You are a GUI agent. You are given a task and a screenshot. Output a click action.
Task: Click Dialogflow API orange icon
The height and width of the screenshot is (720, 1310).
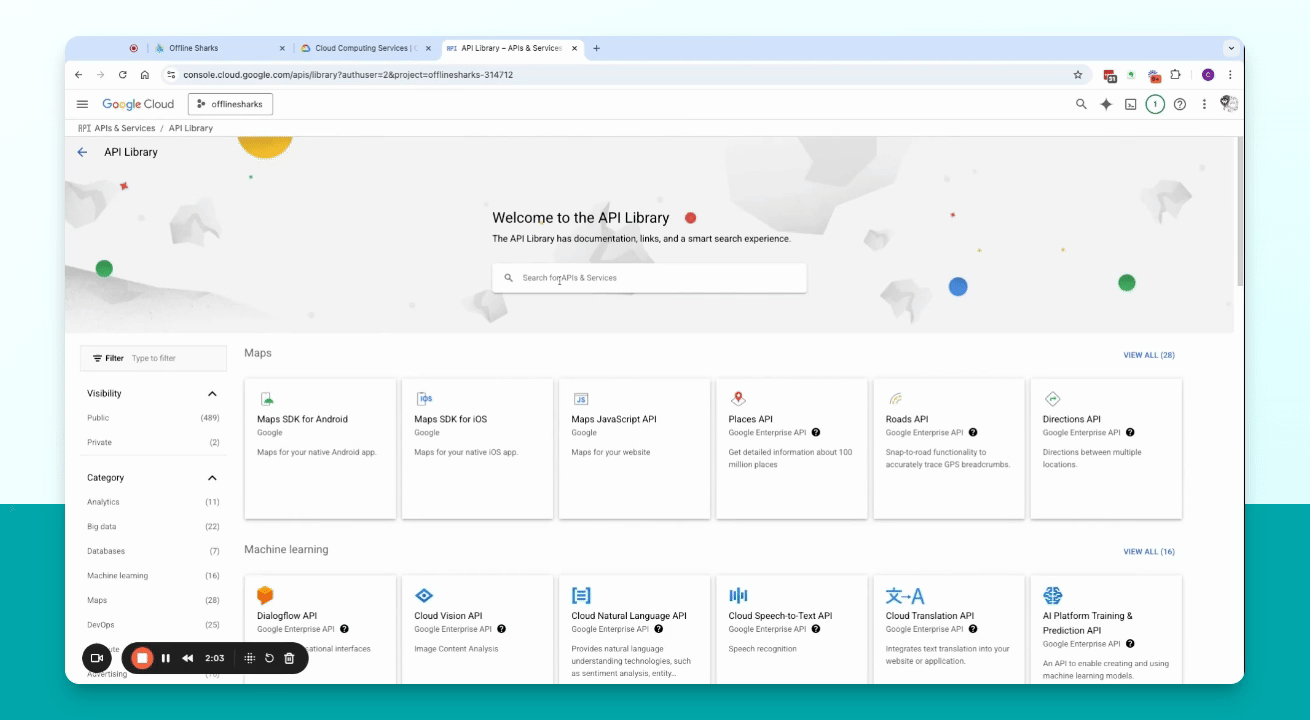pyautogui.click(x=265, y=596)
